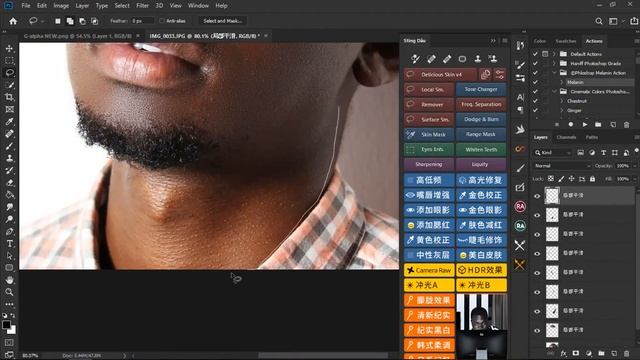Select the Brush tool in left toolbar

(9, 146)
